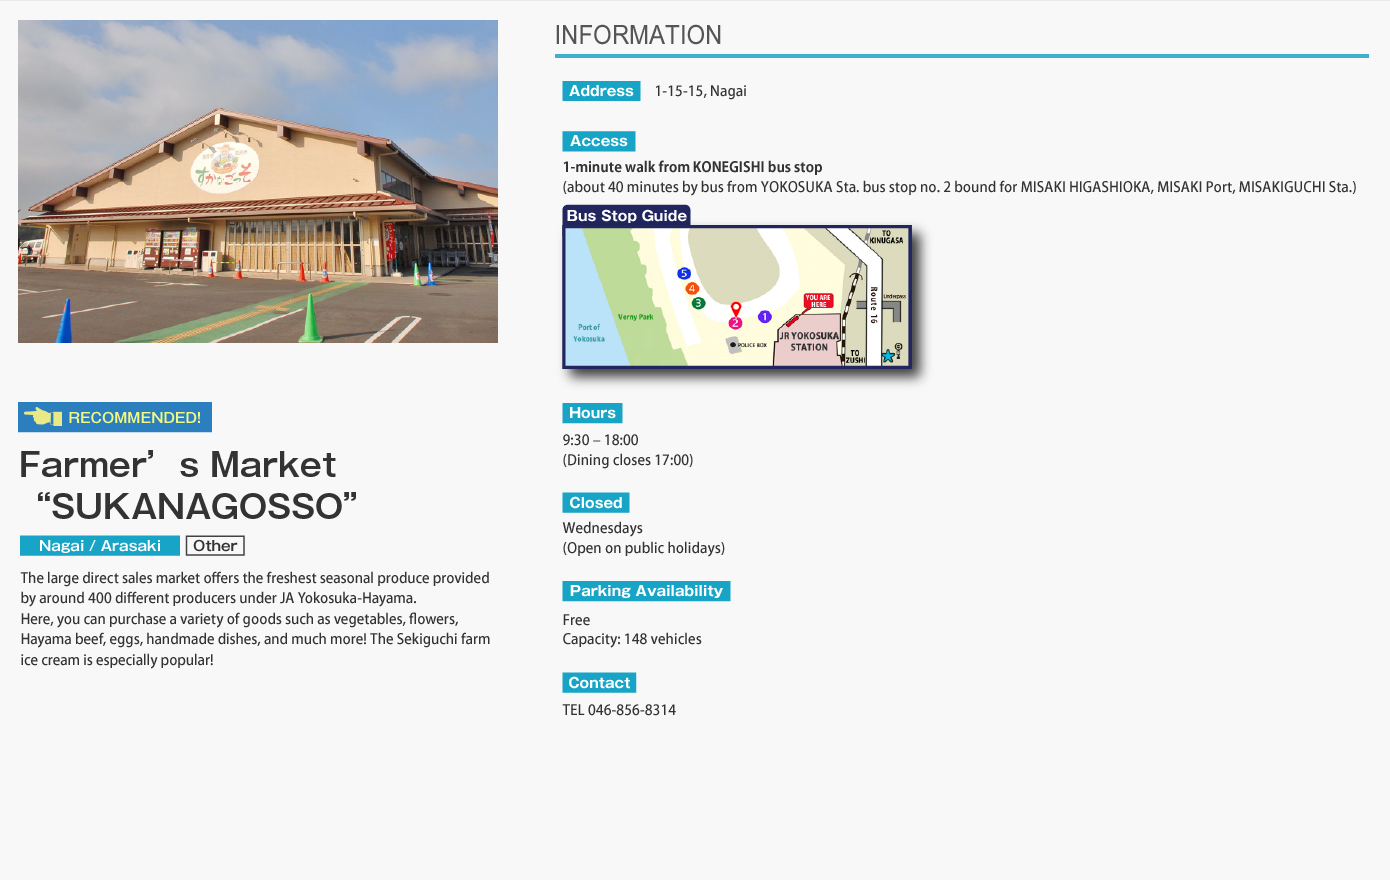Select the Nagai / Arasaki area tag
The width and height of the screenshot is (1390, 880).
[99, 546]
